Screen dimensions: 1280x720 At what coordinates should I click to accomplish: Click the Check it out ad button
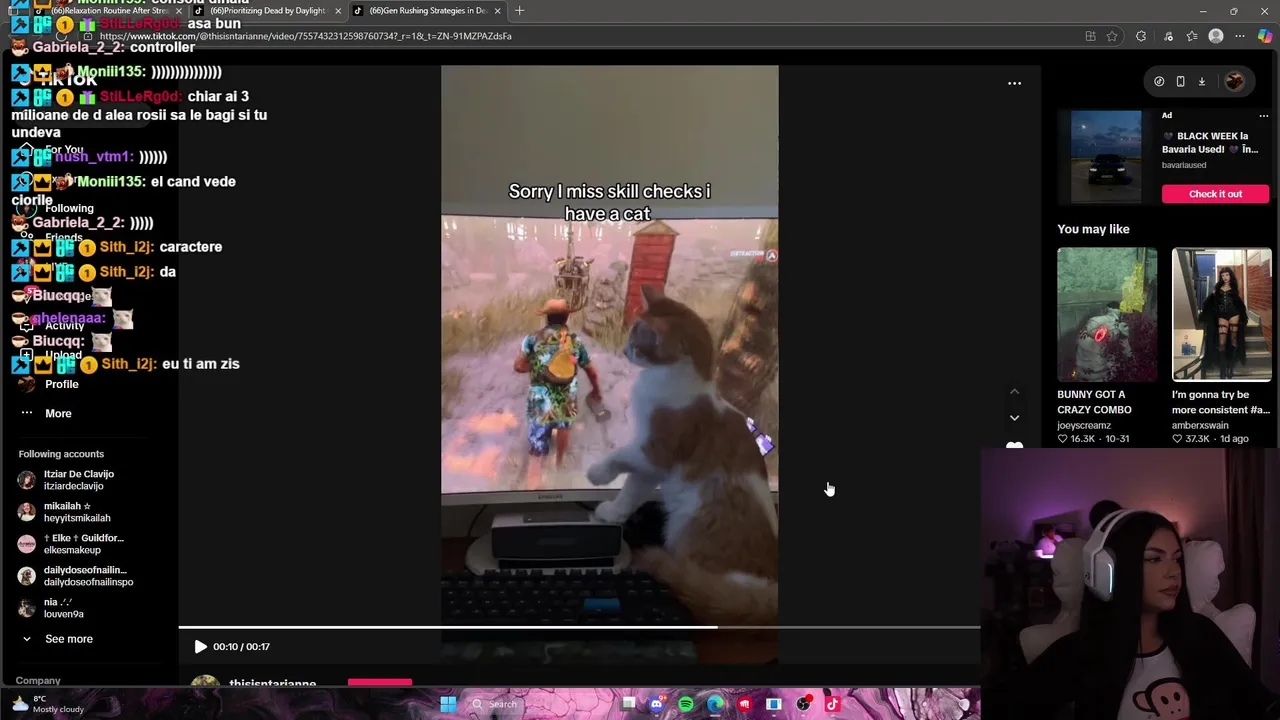1215,194
